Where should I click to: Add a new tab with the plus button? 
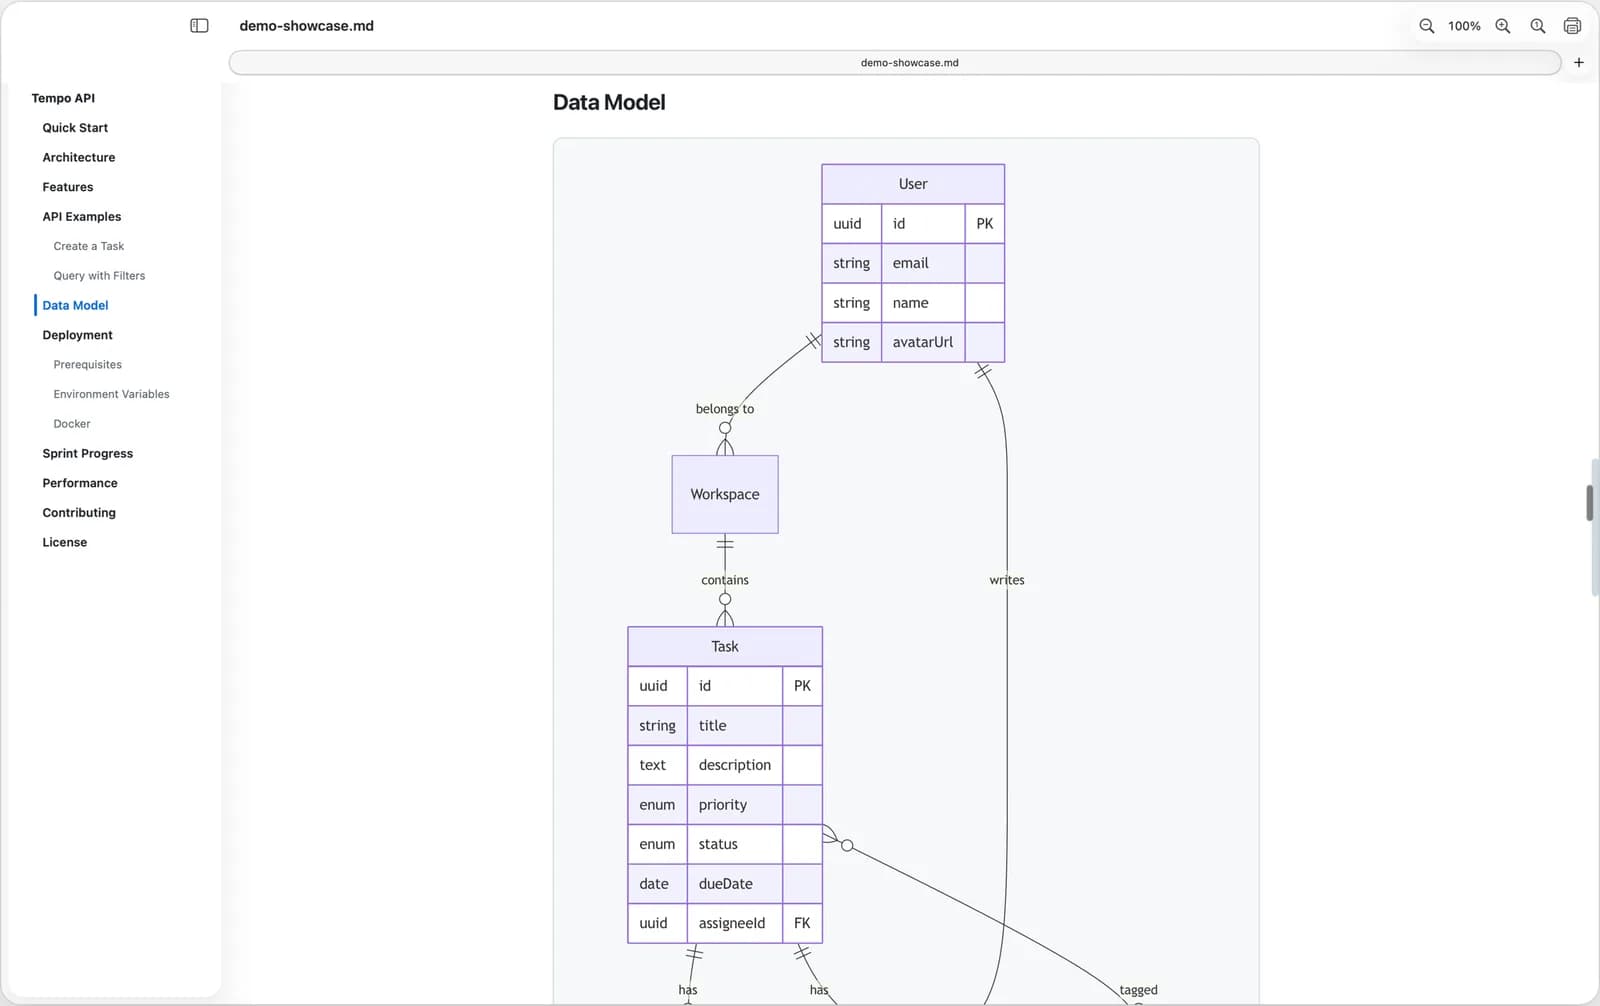(1579, 62)
